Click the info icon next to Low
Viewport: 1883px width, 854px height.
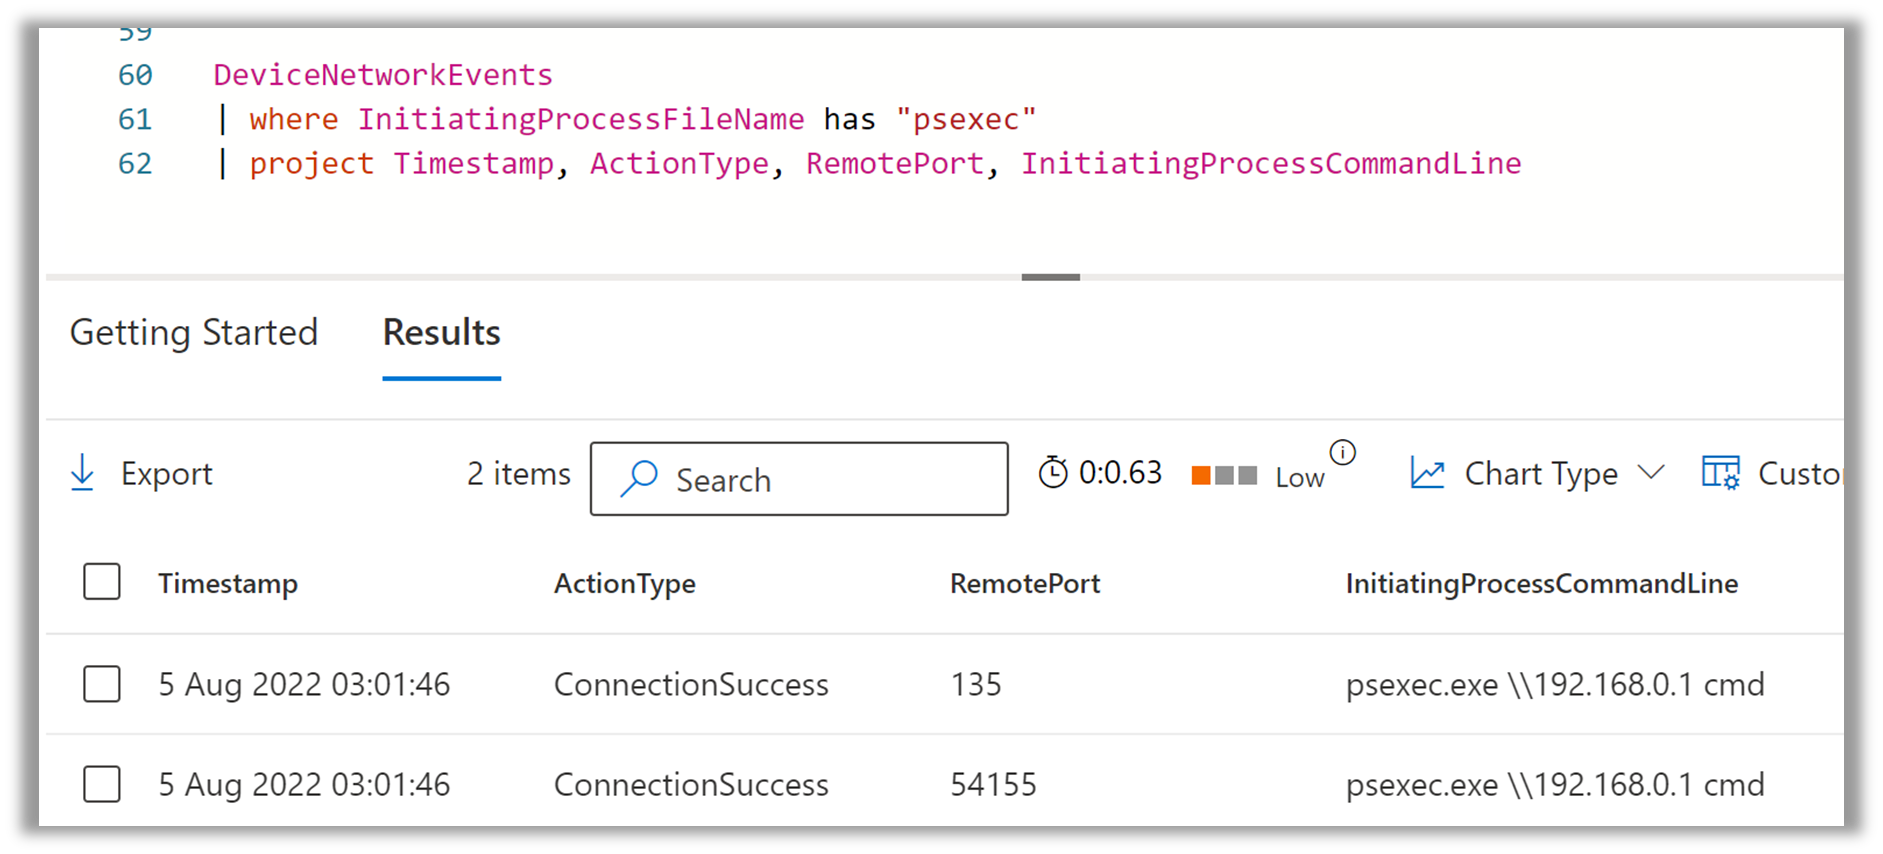(1342, 453)
